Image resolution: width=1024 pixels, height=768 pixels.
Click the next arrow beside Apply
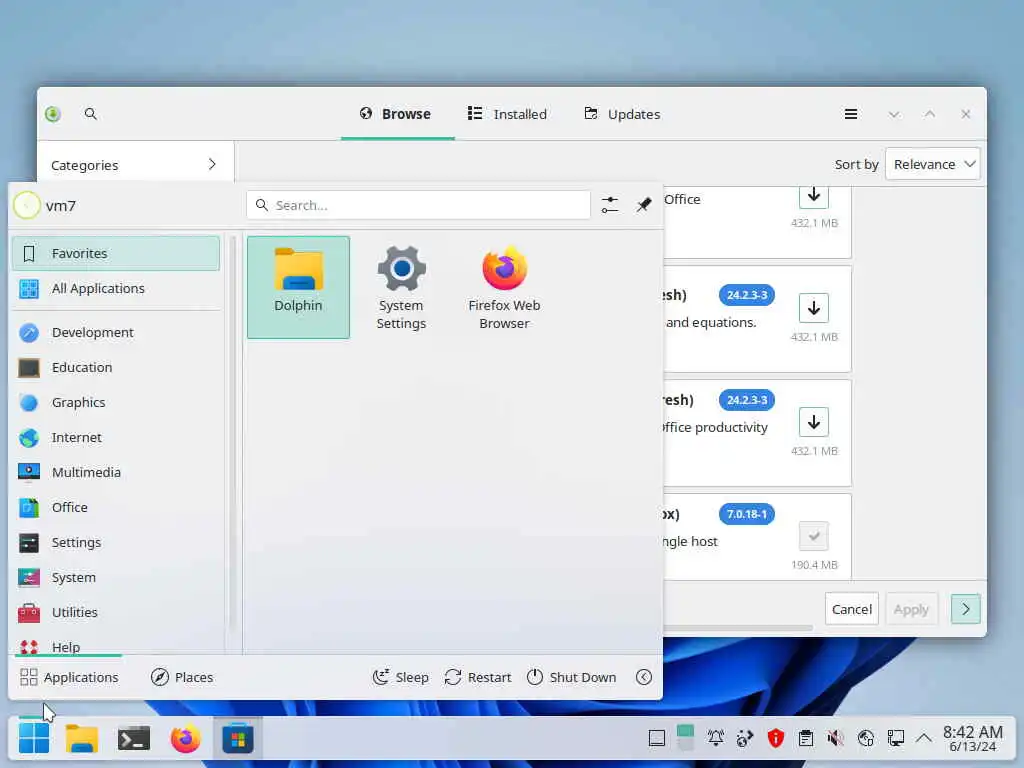click(965, 609)
